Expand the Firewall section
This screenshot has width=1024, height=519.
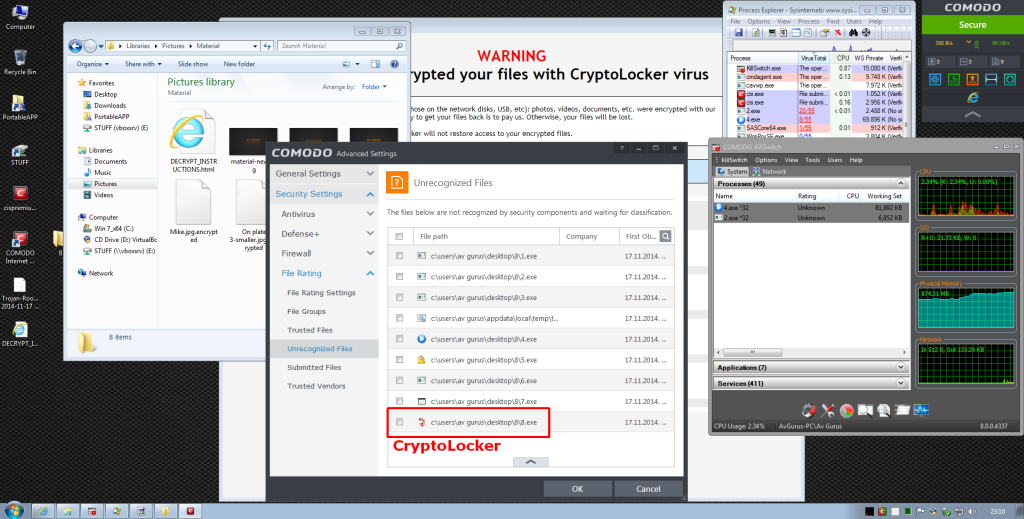click(324, 253)
